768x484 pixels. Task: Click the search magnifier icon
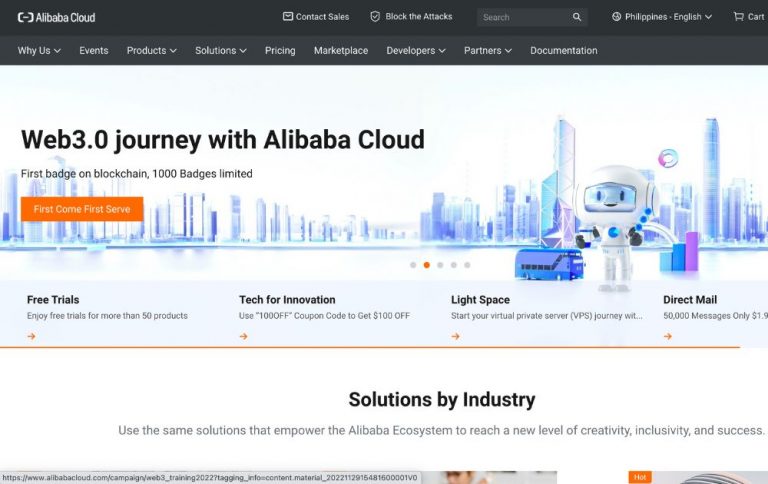(x=577, y=17)
